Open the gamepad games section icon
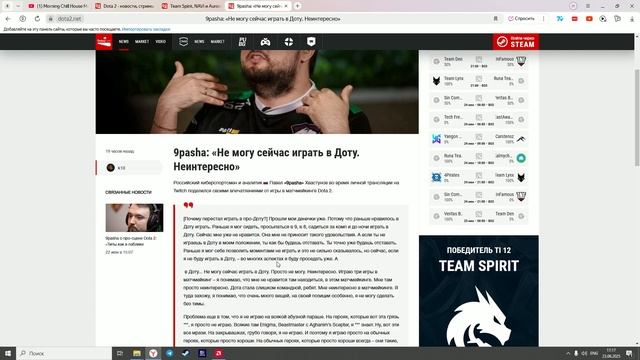640x360 pixels. tap(265, 42)
